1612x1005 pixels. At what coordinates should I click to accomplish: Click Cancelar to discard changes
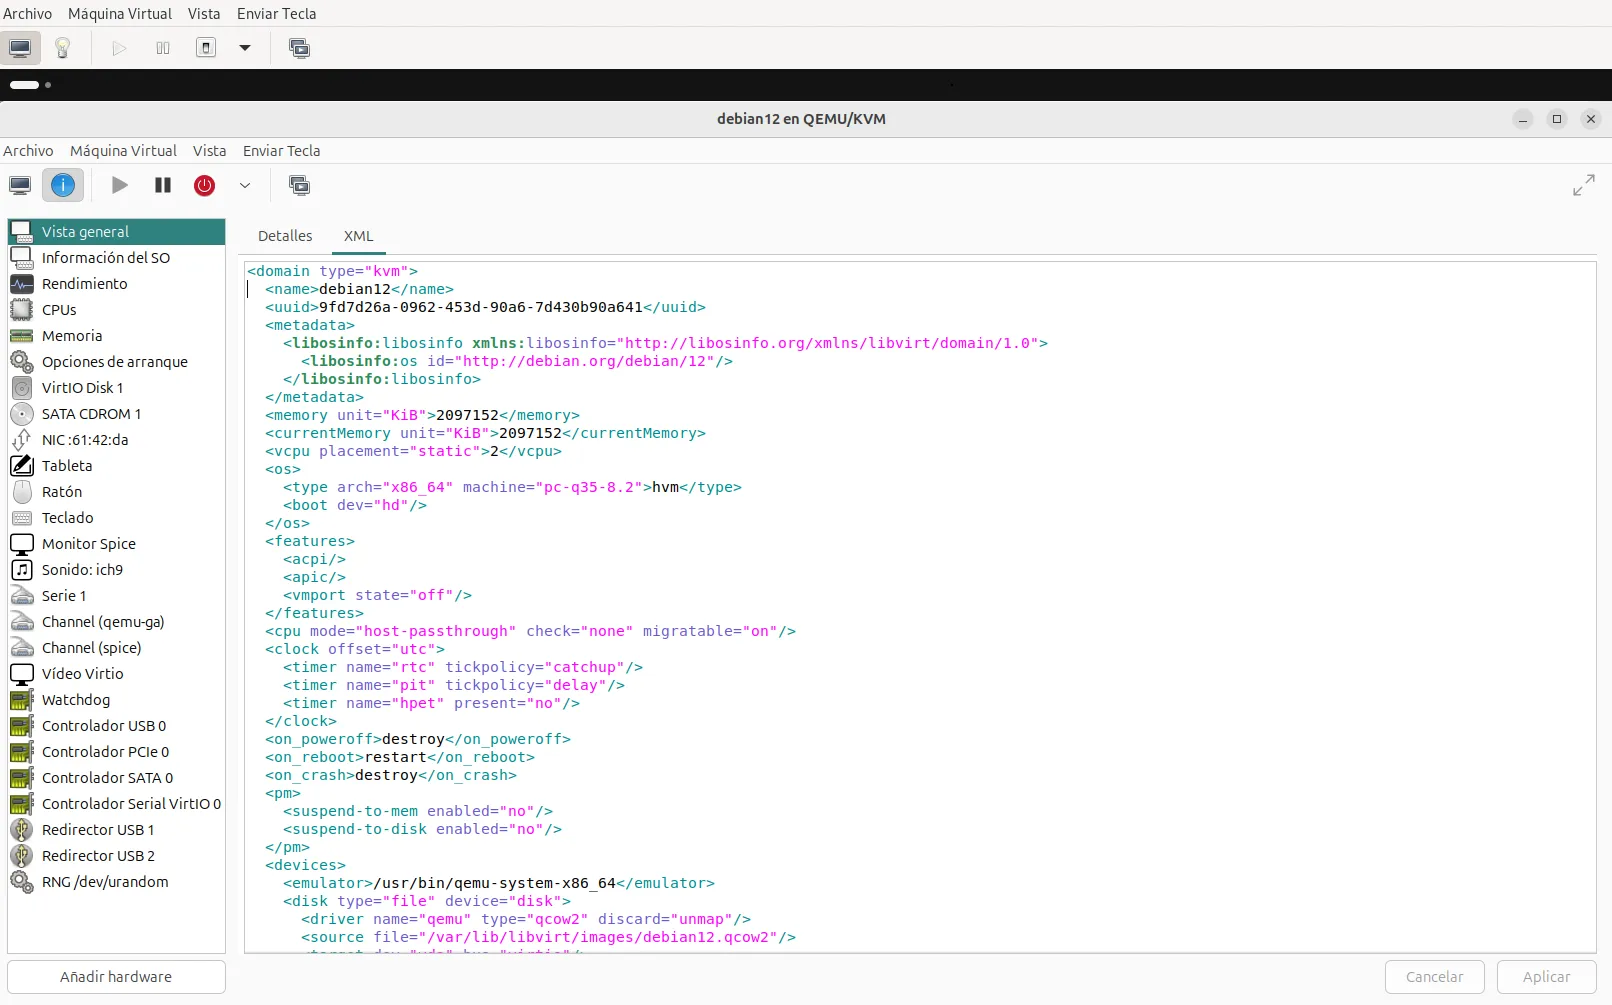coord(1434,977)
